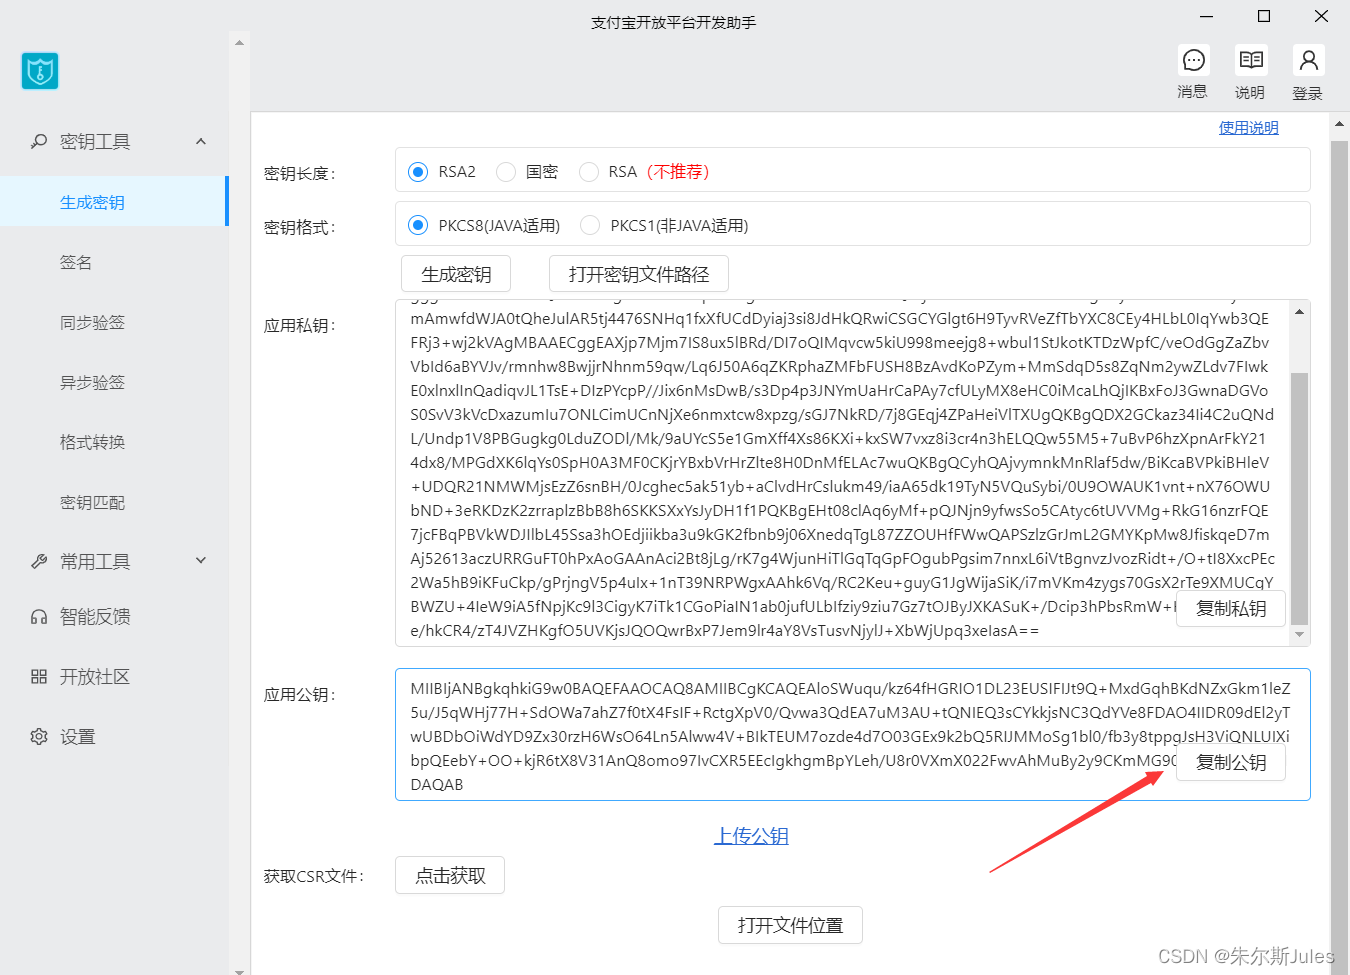
Task: Click 打开密钥文件路径 button
Action: [x=639, y=274]
